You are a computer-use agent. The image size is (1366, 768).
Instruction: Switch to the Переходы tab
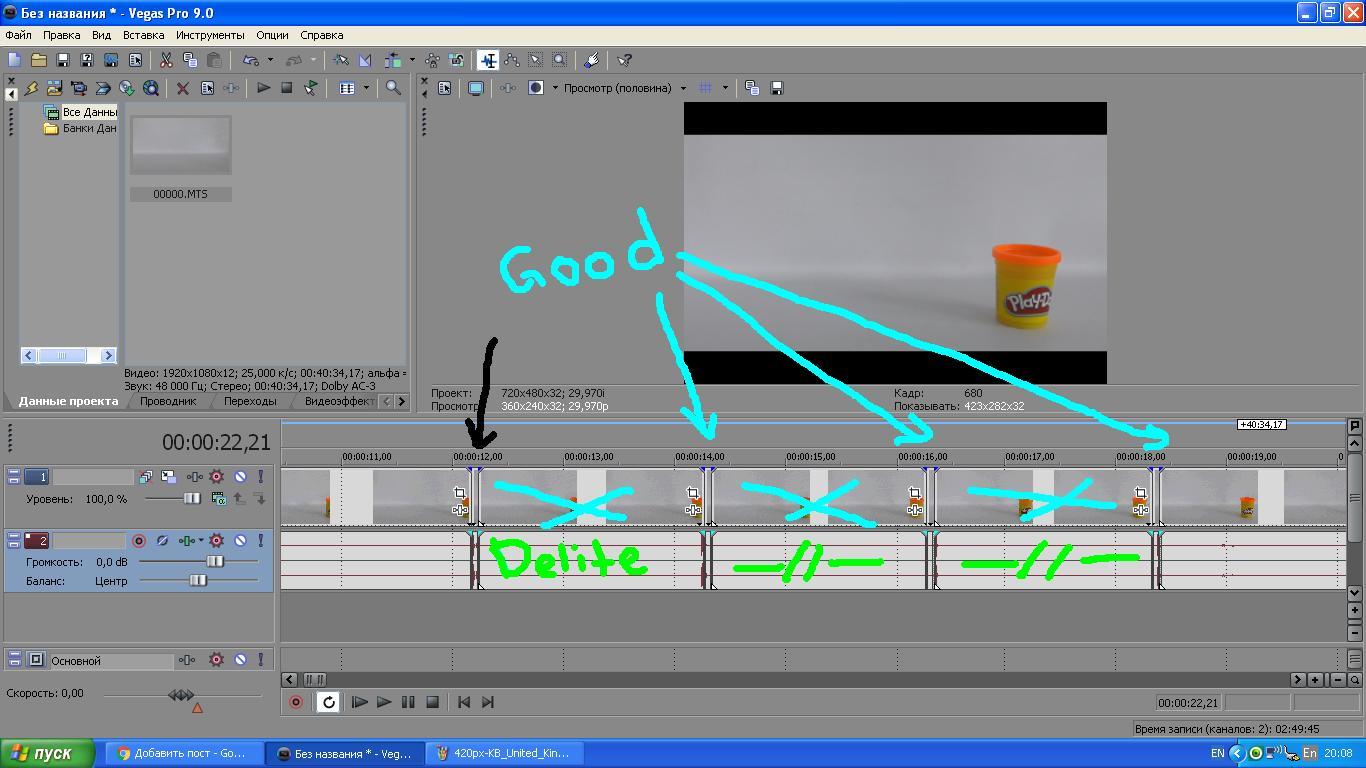pos(250,401)
